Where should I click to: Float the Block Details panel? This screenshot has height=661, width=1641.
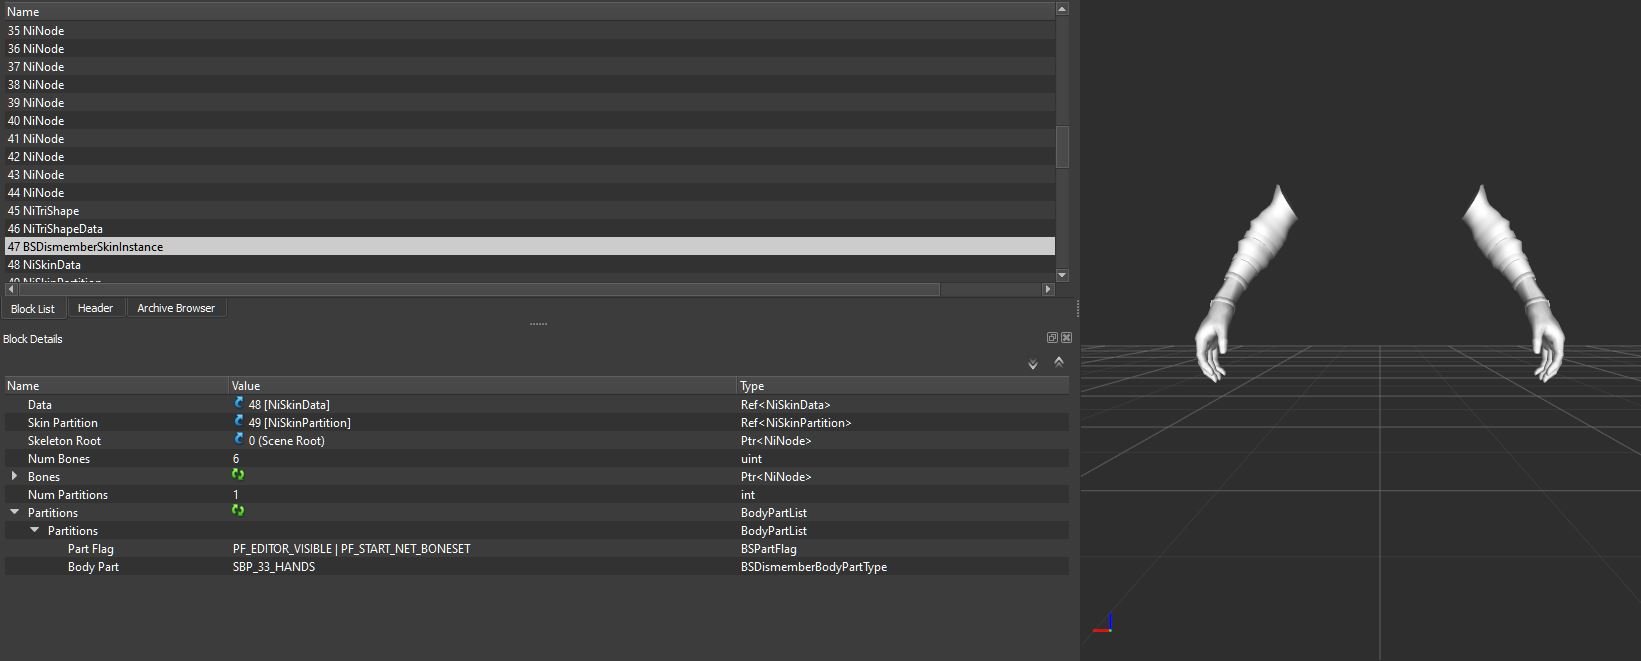[x=1052, y=338]
